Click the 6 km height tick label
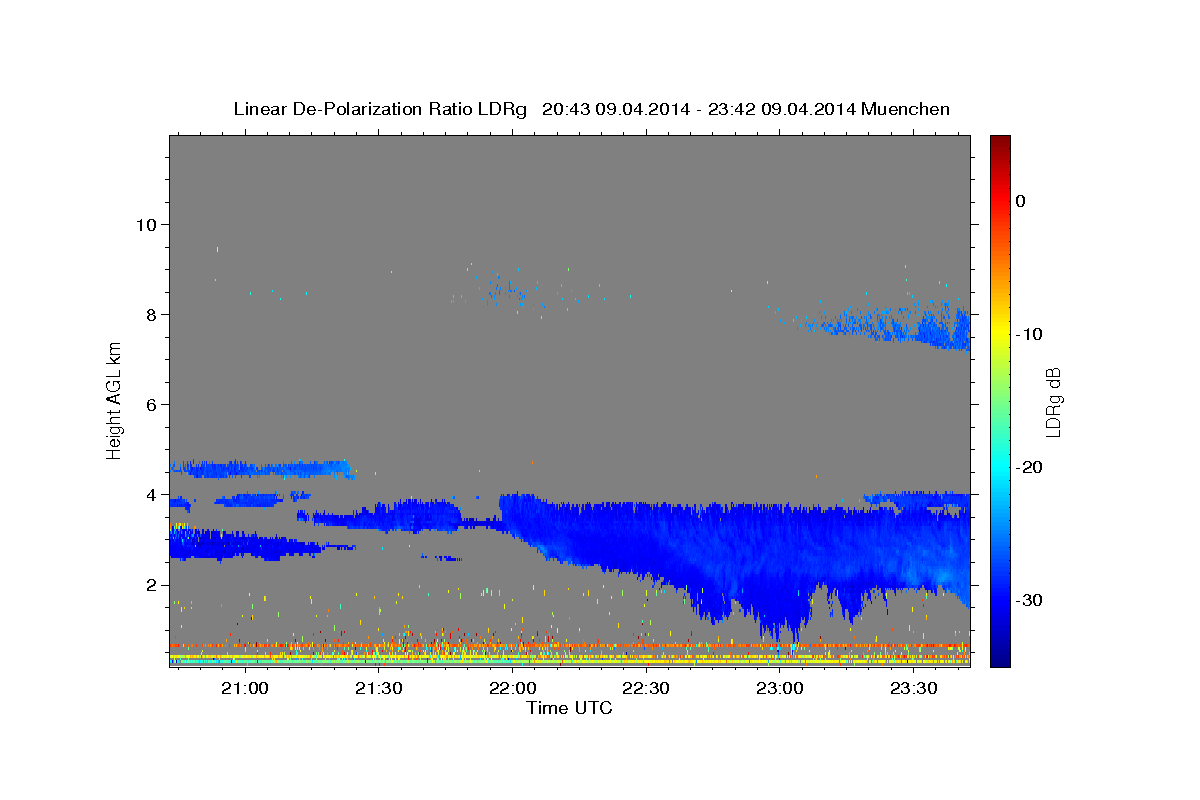This screenshot has height=800, width=1200. (154, 404)
